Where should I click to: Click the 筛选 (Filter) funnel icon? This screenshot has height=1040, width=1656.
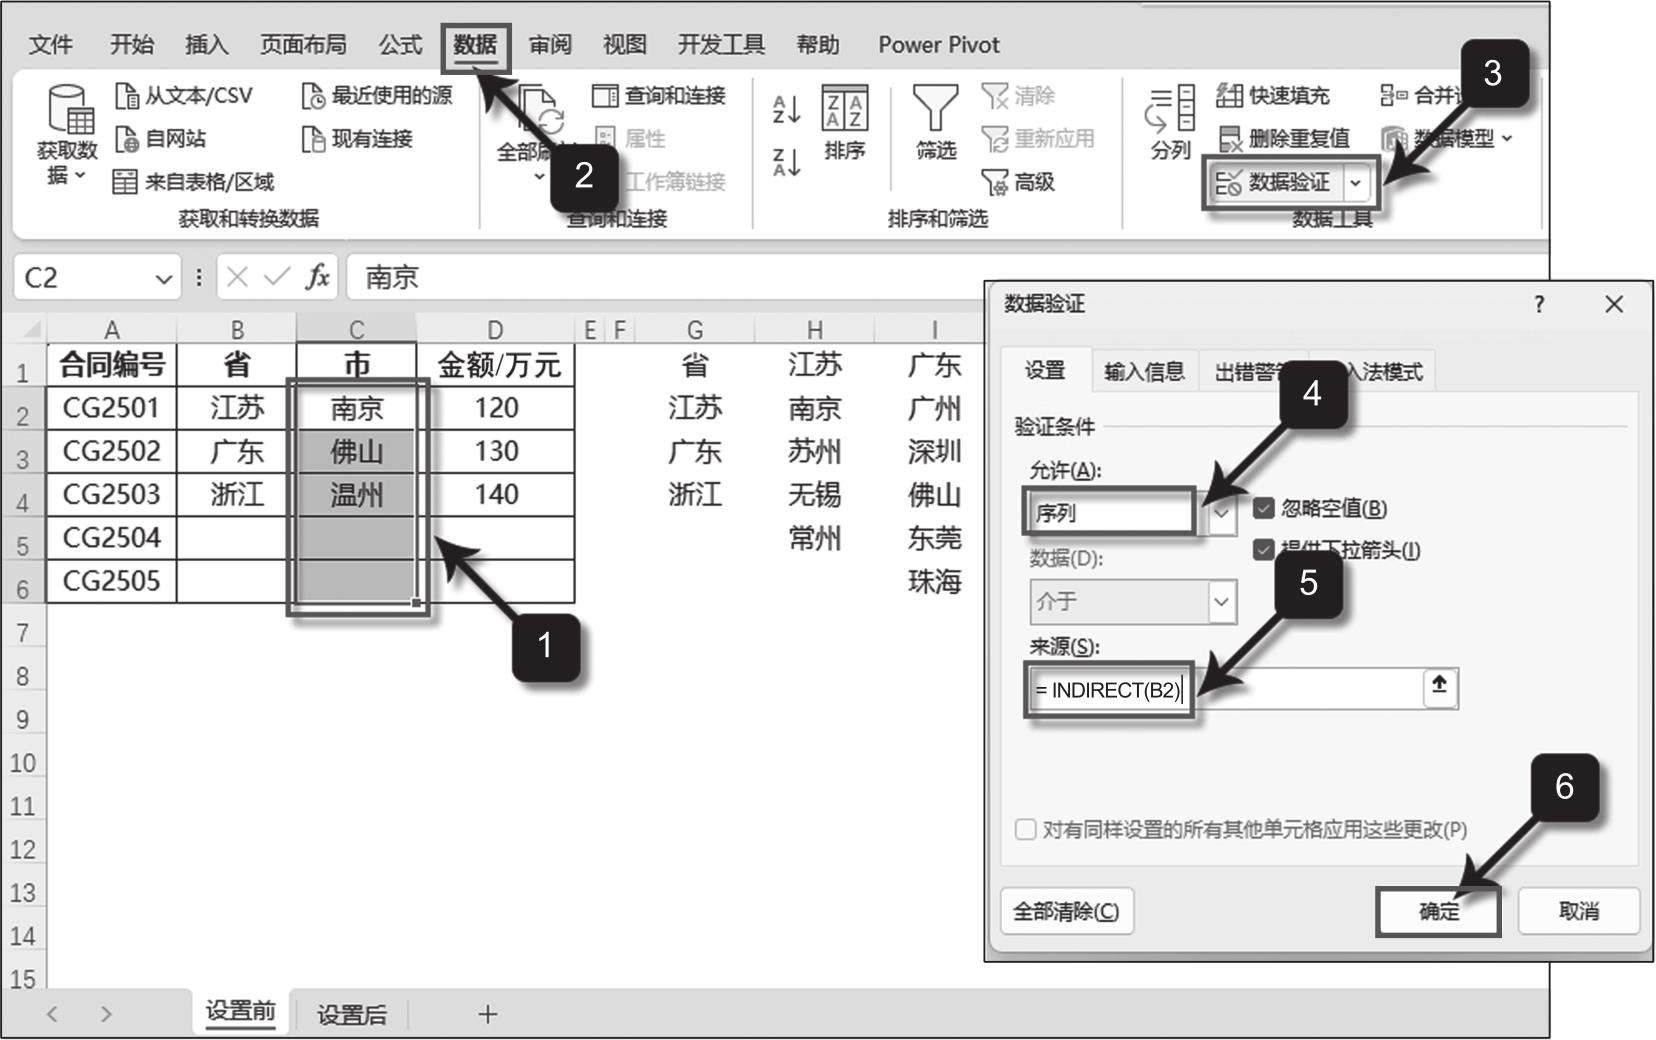coord(935,108)
